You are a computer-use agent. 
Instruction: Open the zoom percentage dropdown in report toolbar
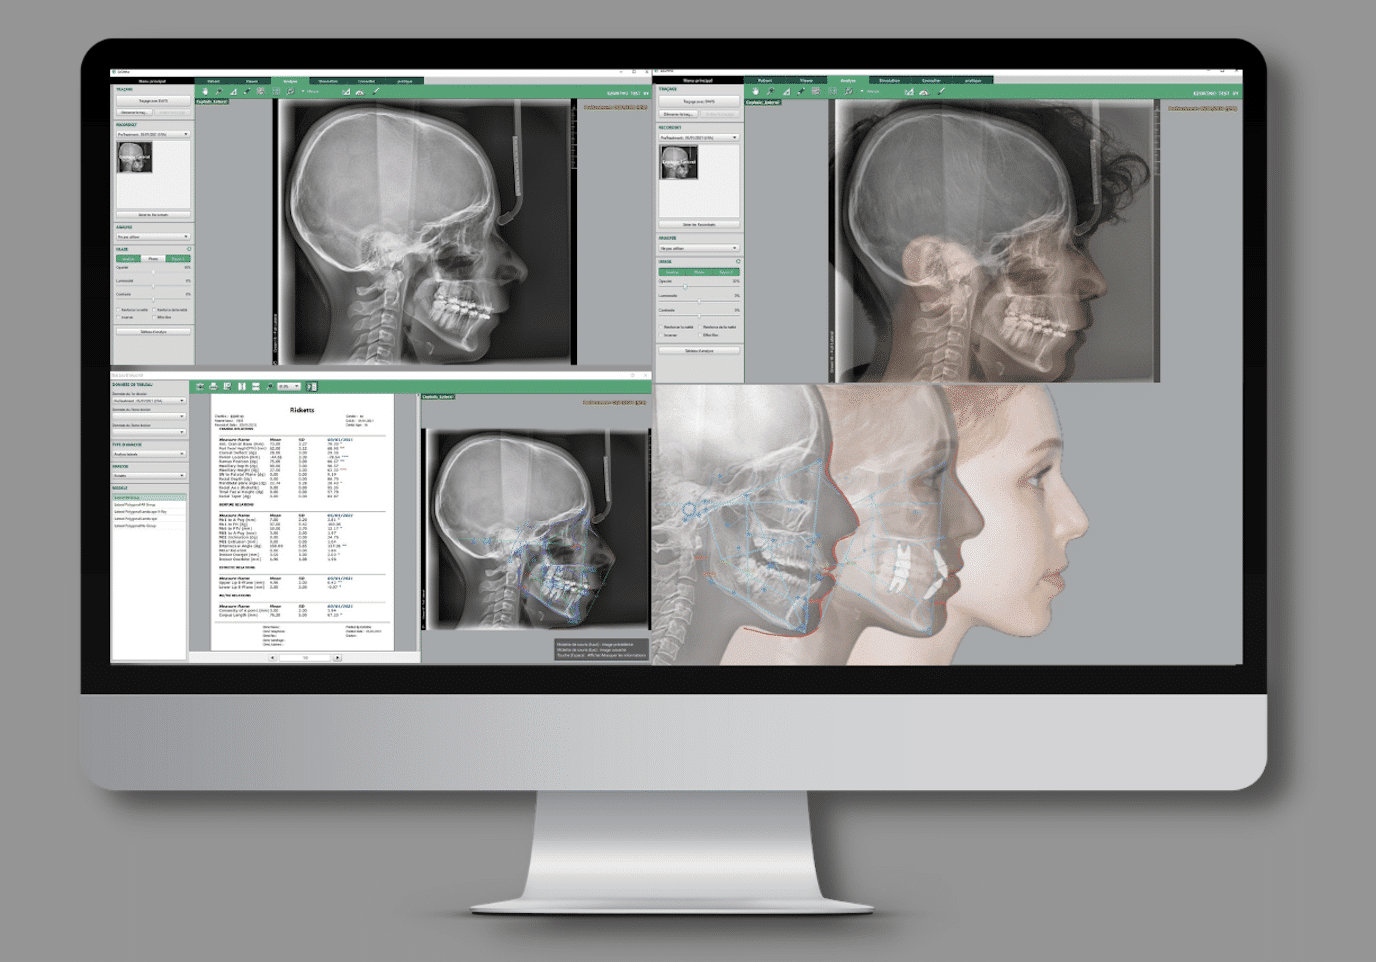[289, 386]
